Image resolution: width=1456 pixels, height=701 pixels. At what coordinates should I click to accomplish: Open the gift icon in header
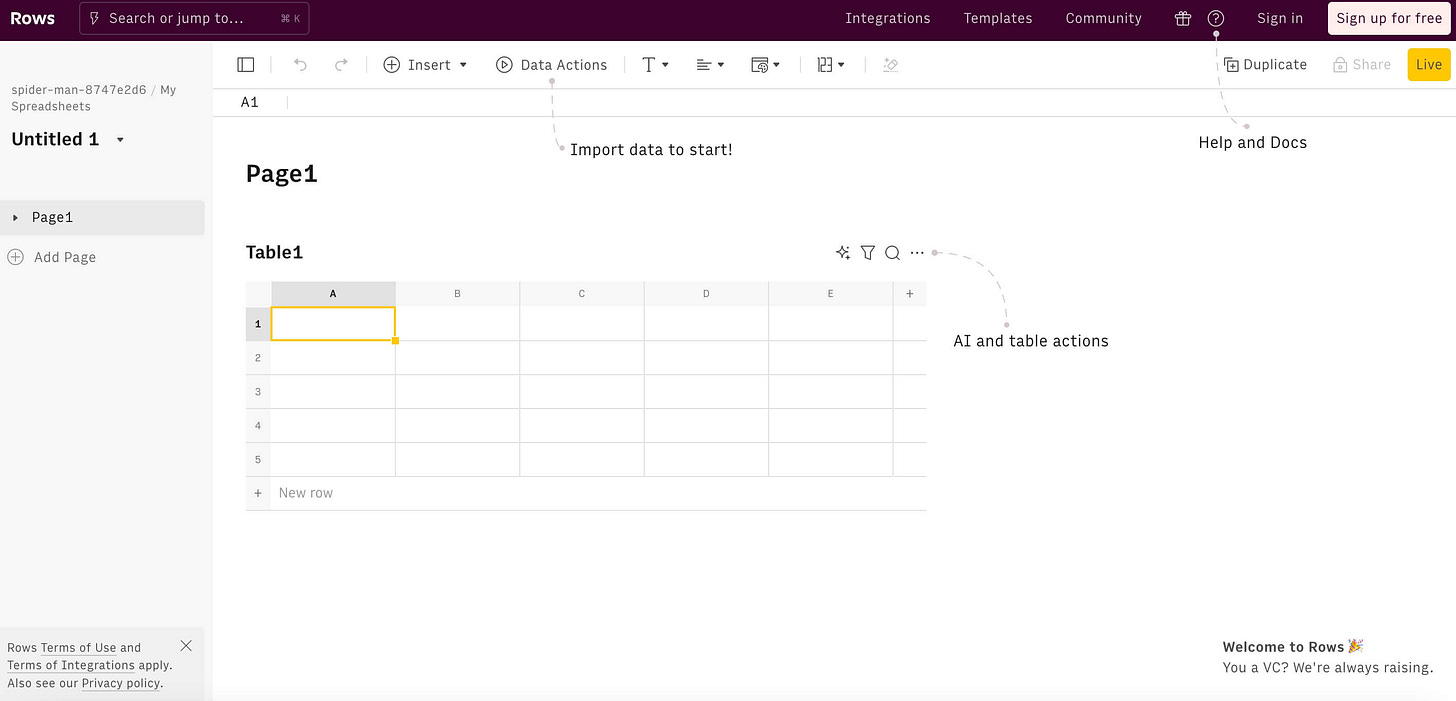click(1183, 18)
